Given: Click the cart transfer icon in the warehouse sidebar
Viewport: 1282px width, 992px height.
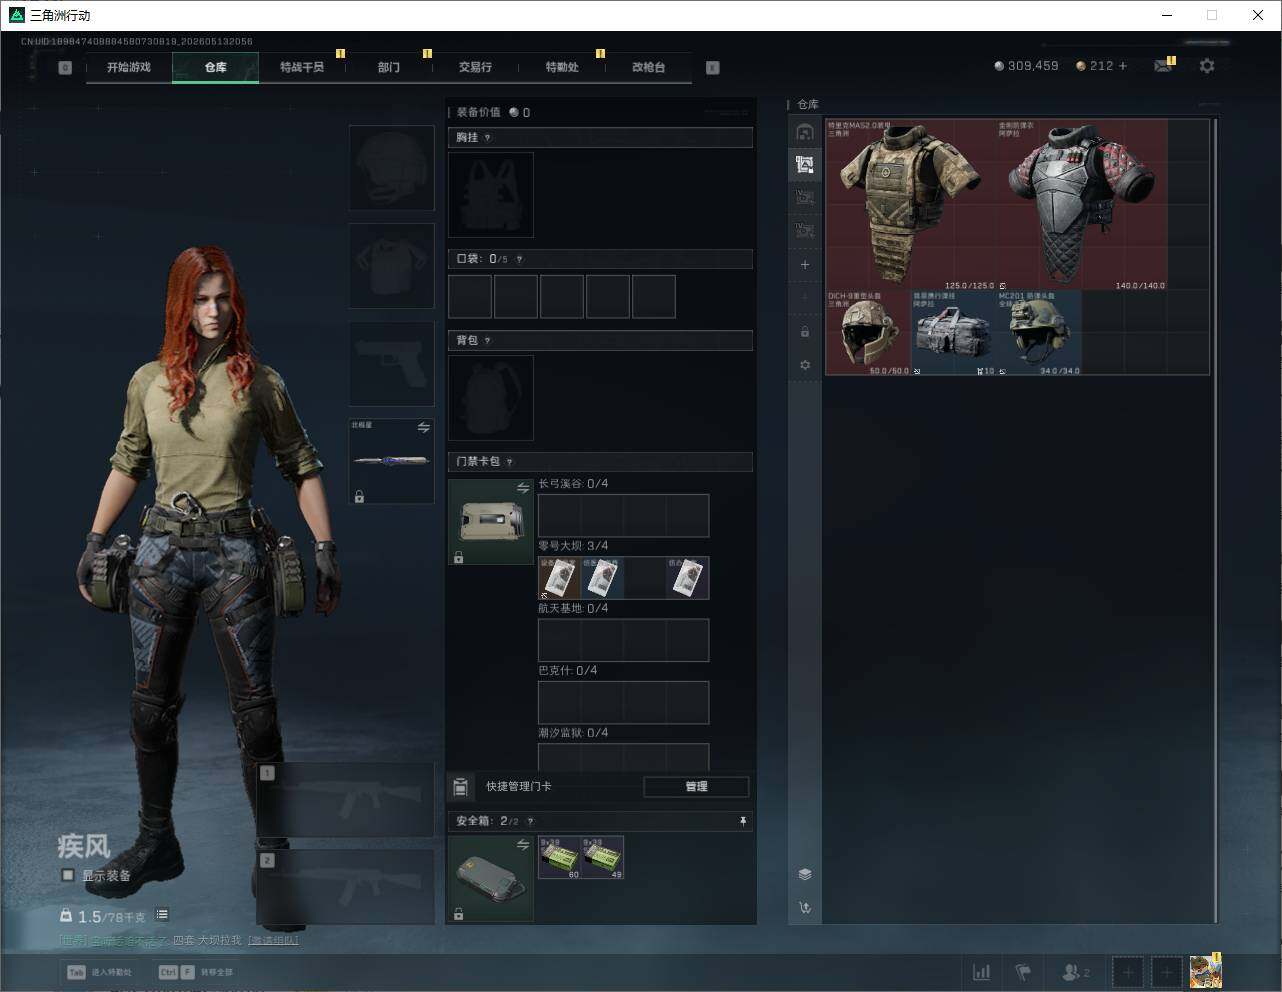Looking at the screenshot, I should 805,908.
